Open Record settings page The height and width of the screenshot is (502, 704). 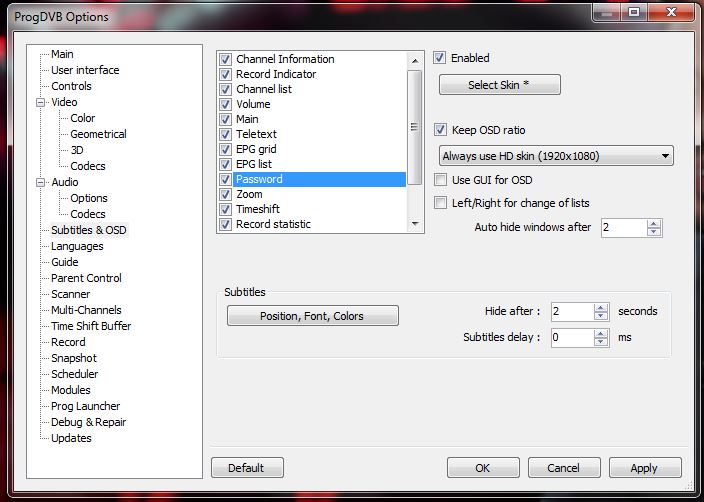point(68,342)
